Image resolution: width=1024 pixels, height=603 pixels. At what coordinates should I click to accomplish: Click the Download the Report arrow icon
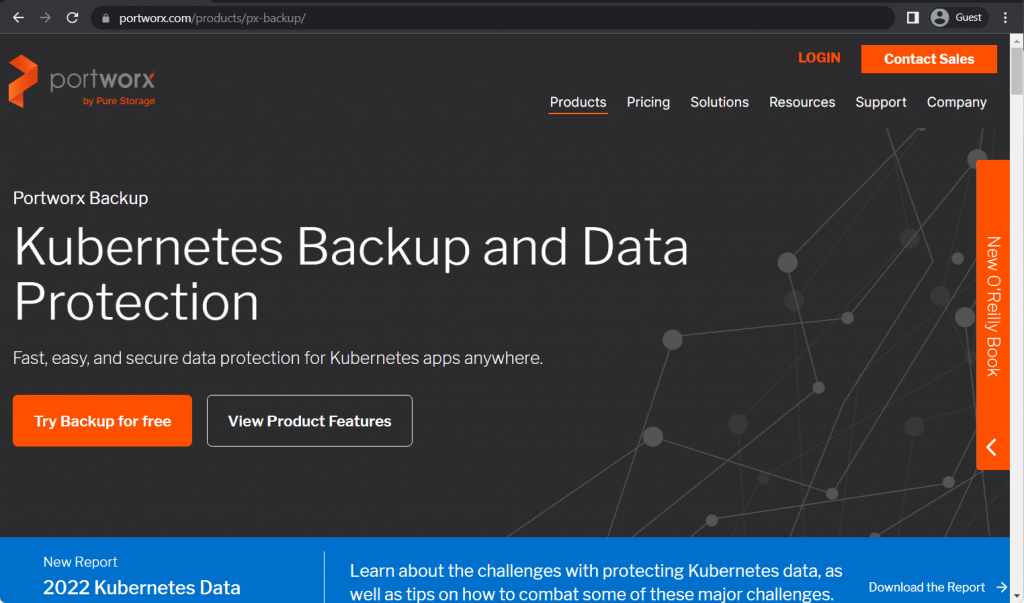point(1002,587)
